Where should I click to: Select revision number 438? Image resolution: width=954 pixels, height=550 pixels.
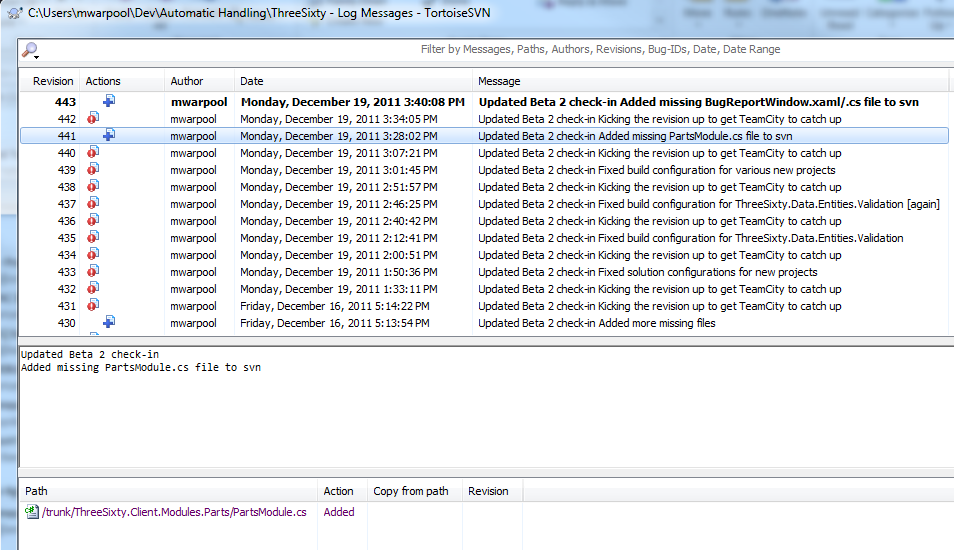tap(67, 187)
